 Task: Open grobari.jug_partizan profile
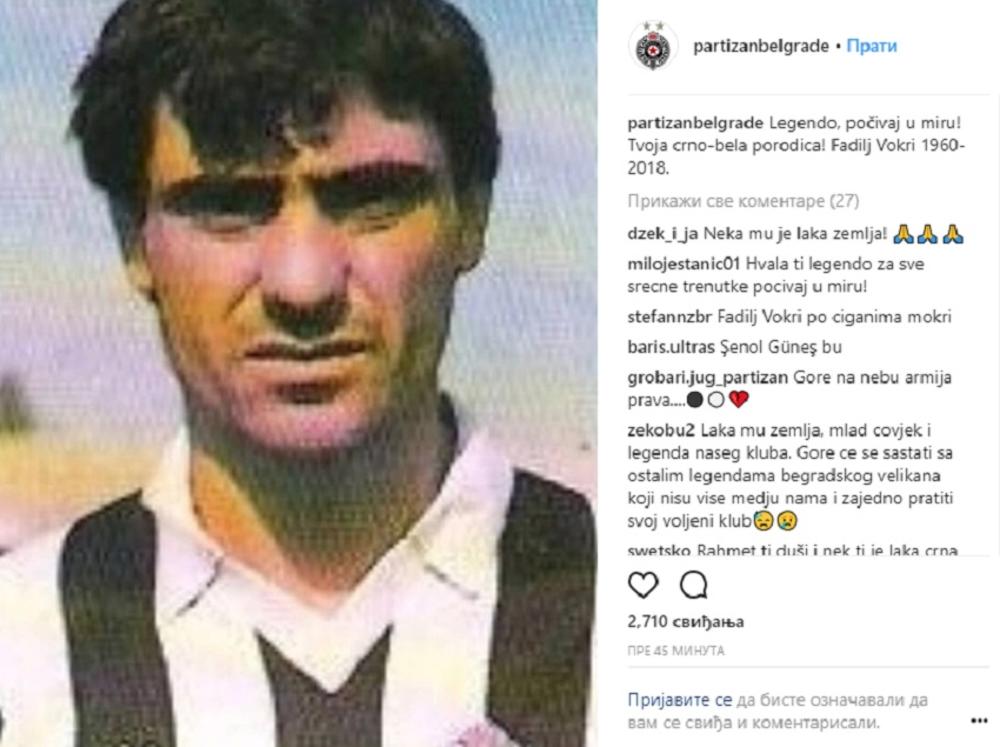pyautogui.click(x=707, y=378)
